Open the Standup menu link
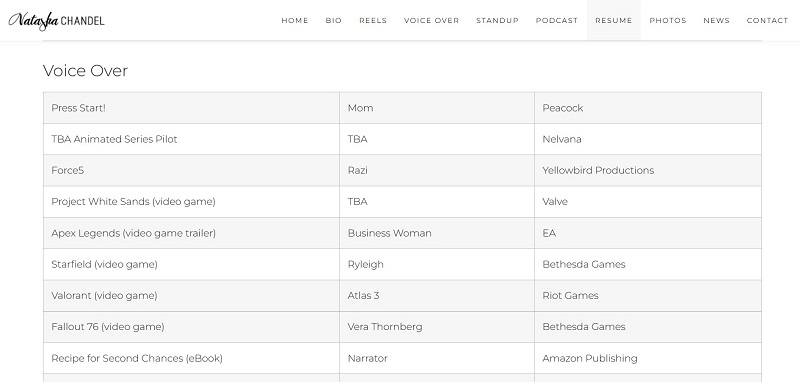The width and height of the screenshot is (800, 382). (497, 20)
